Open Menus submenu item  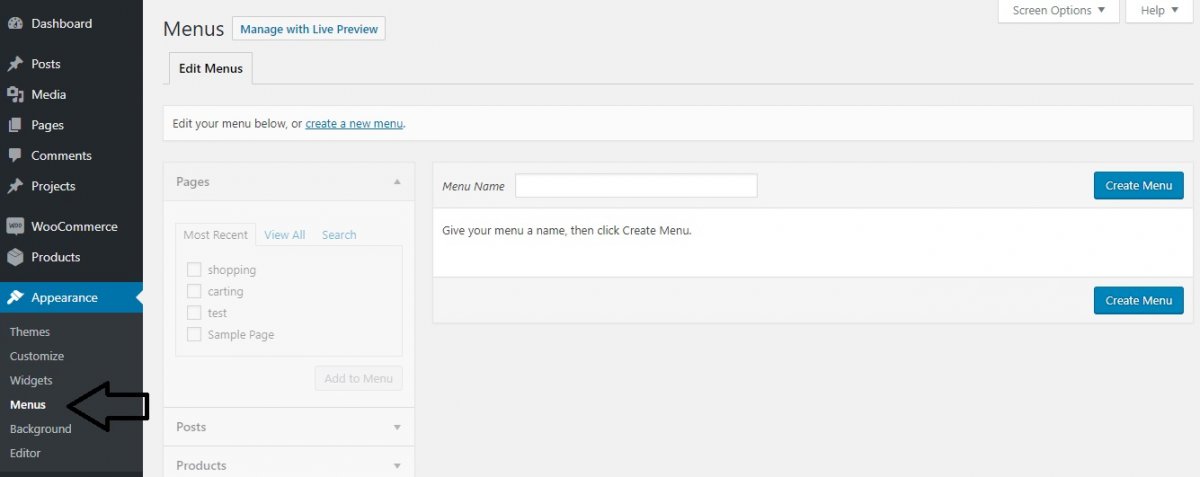(28, 405)
